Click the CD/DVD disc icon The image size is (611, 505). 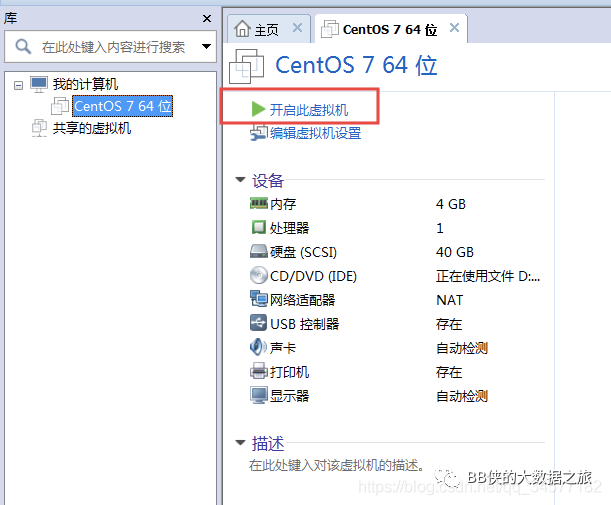pyautogui.click(x=259, y=275)
